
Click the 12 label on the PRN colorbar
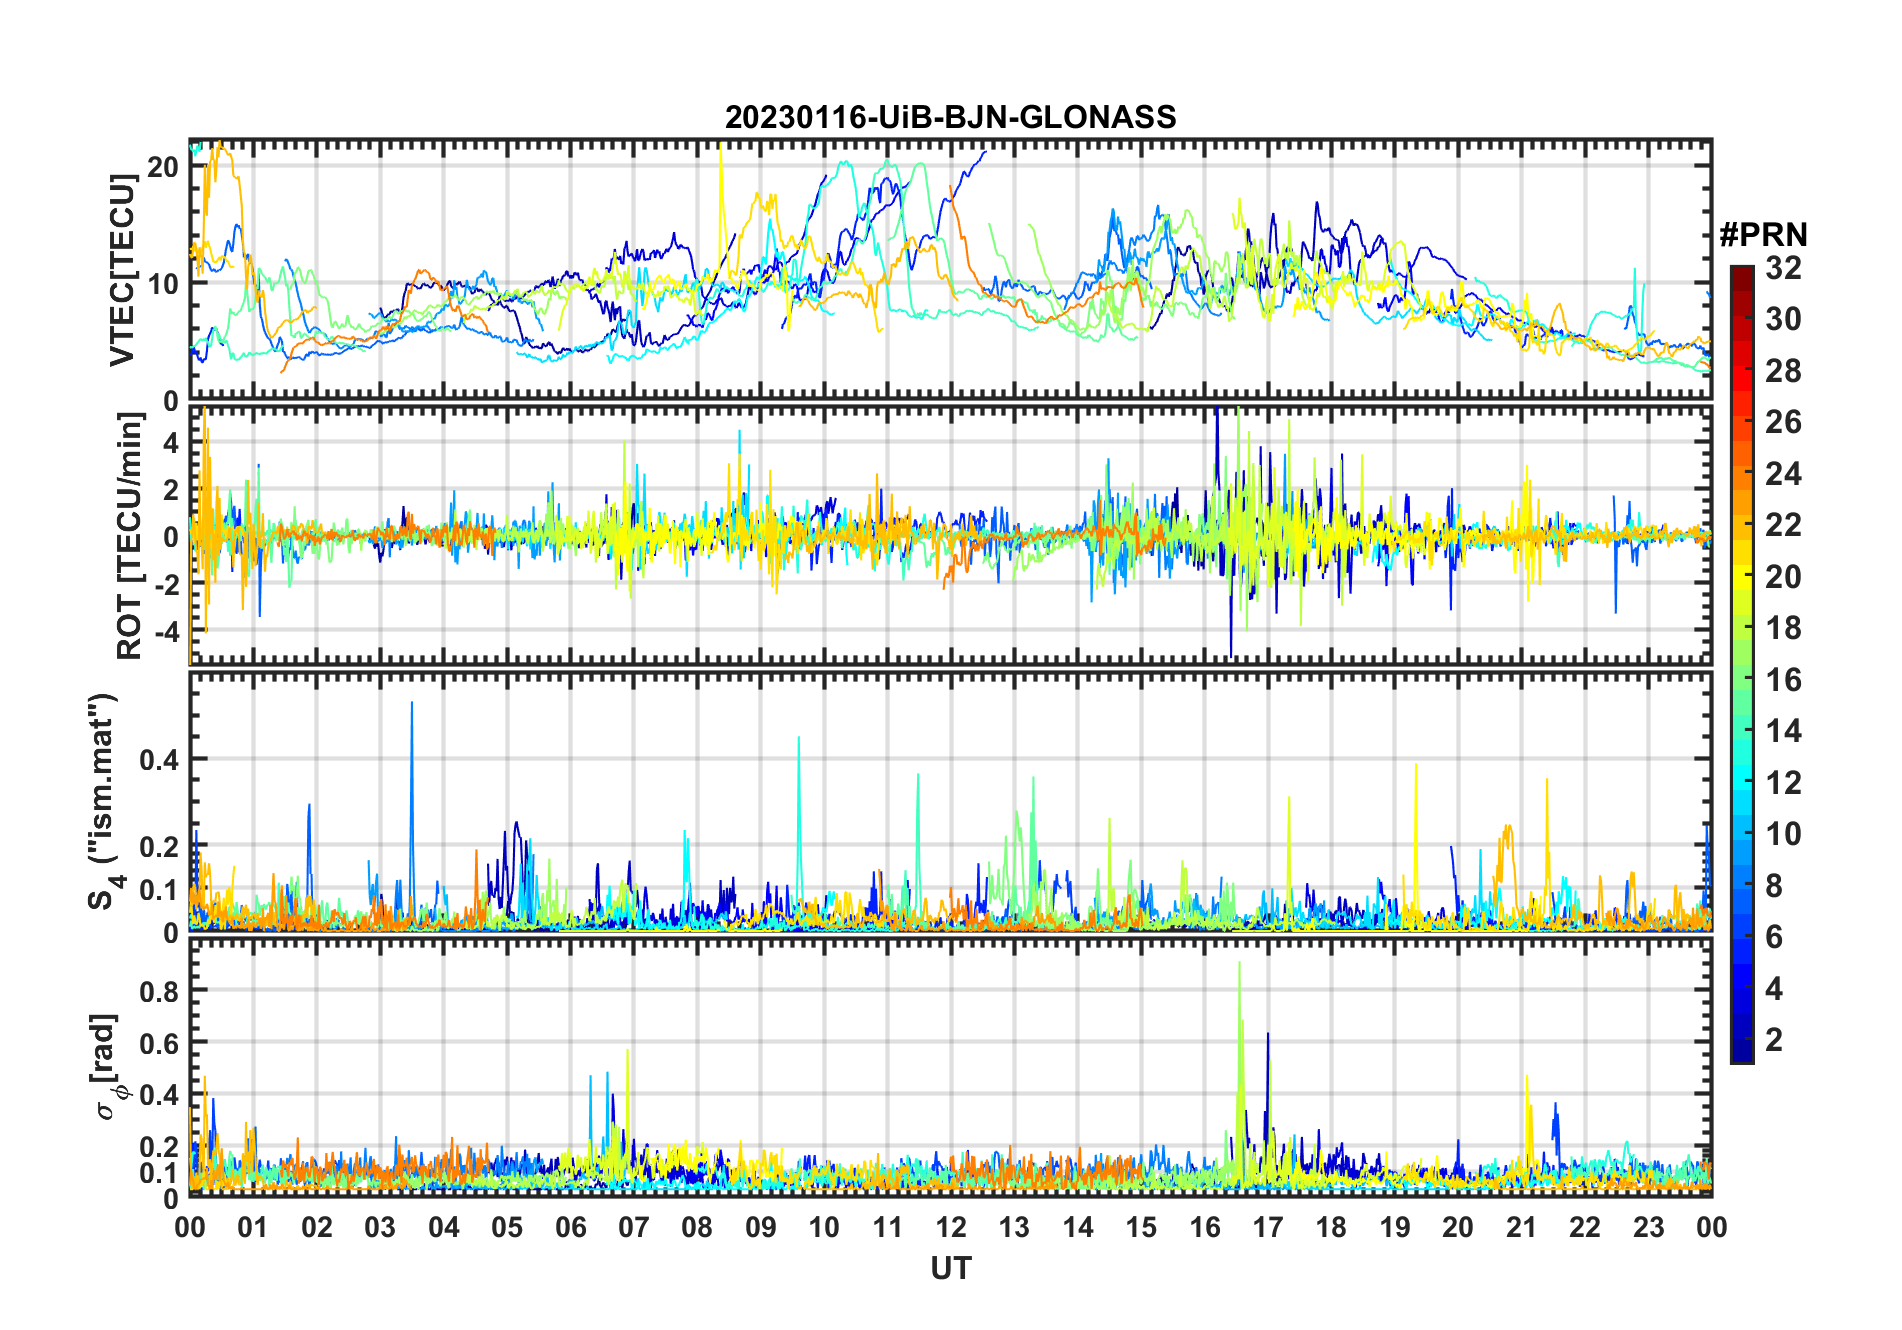[x=1783, y=783]
